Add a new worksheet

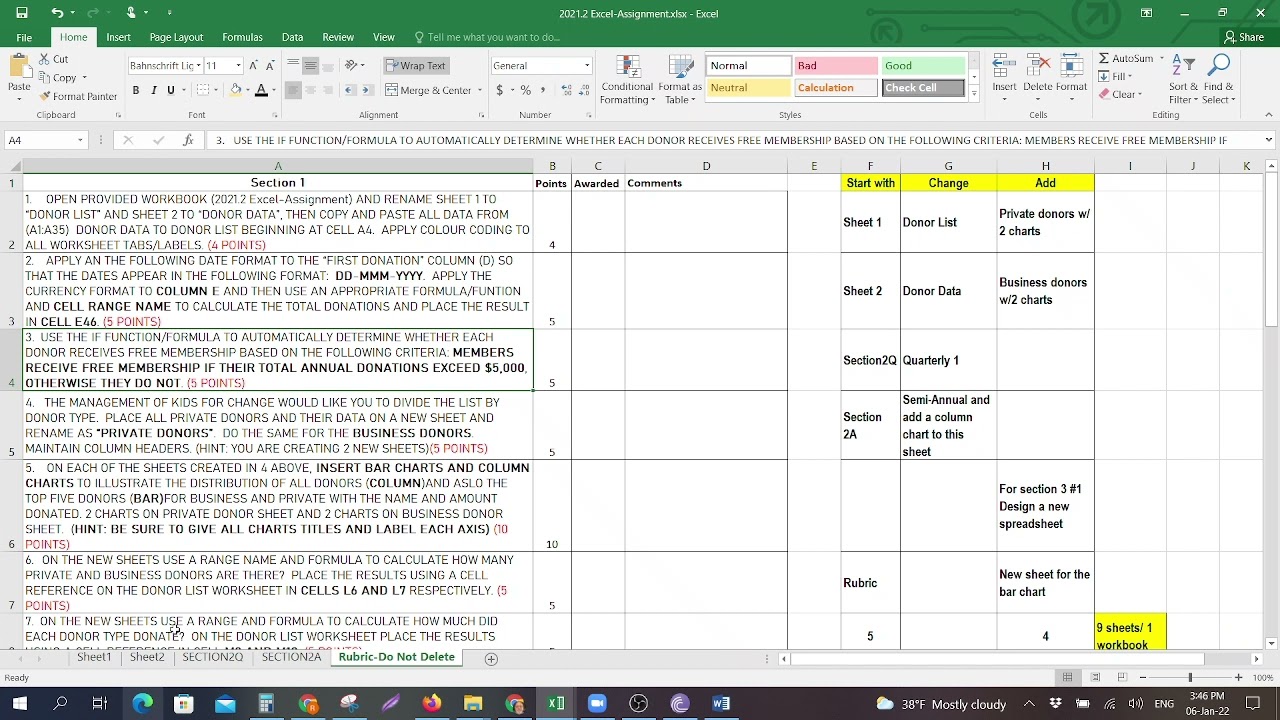491,659
